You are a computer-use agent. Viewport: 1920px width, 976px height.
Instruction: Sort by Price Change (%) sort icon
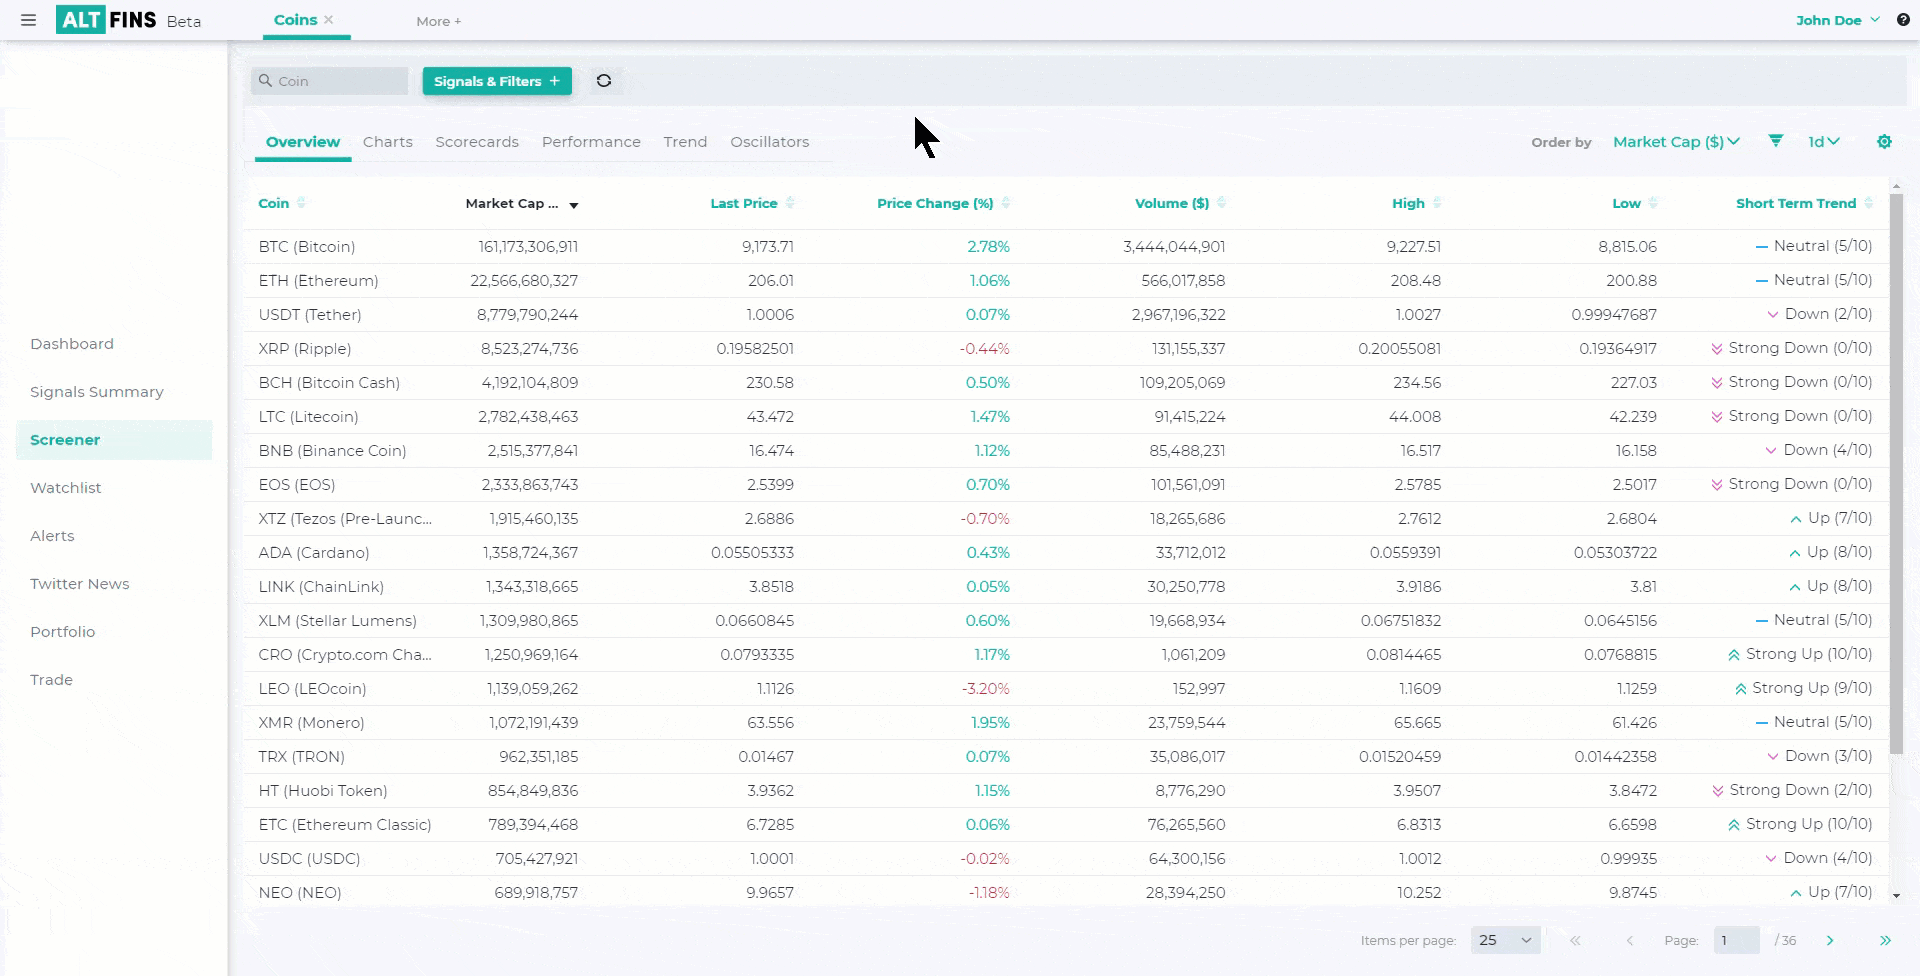tap(1006, 203)
